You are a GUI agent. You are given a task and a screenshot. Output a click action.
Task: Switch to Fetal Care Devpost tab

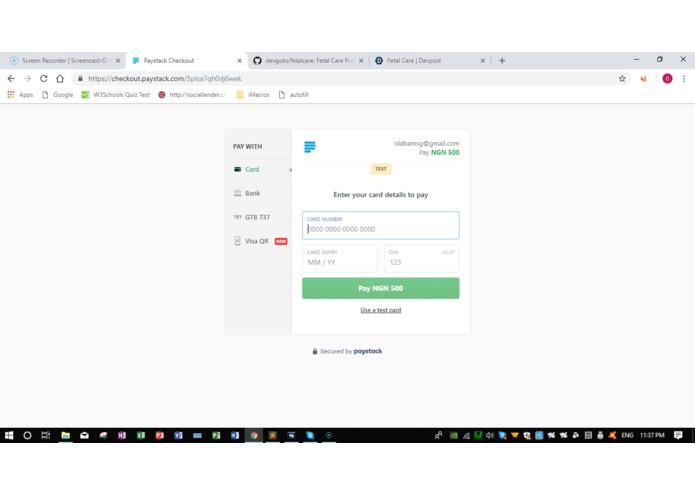(429, 61)
